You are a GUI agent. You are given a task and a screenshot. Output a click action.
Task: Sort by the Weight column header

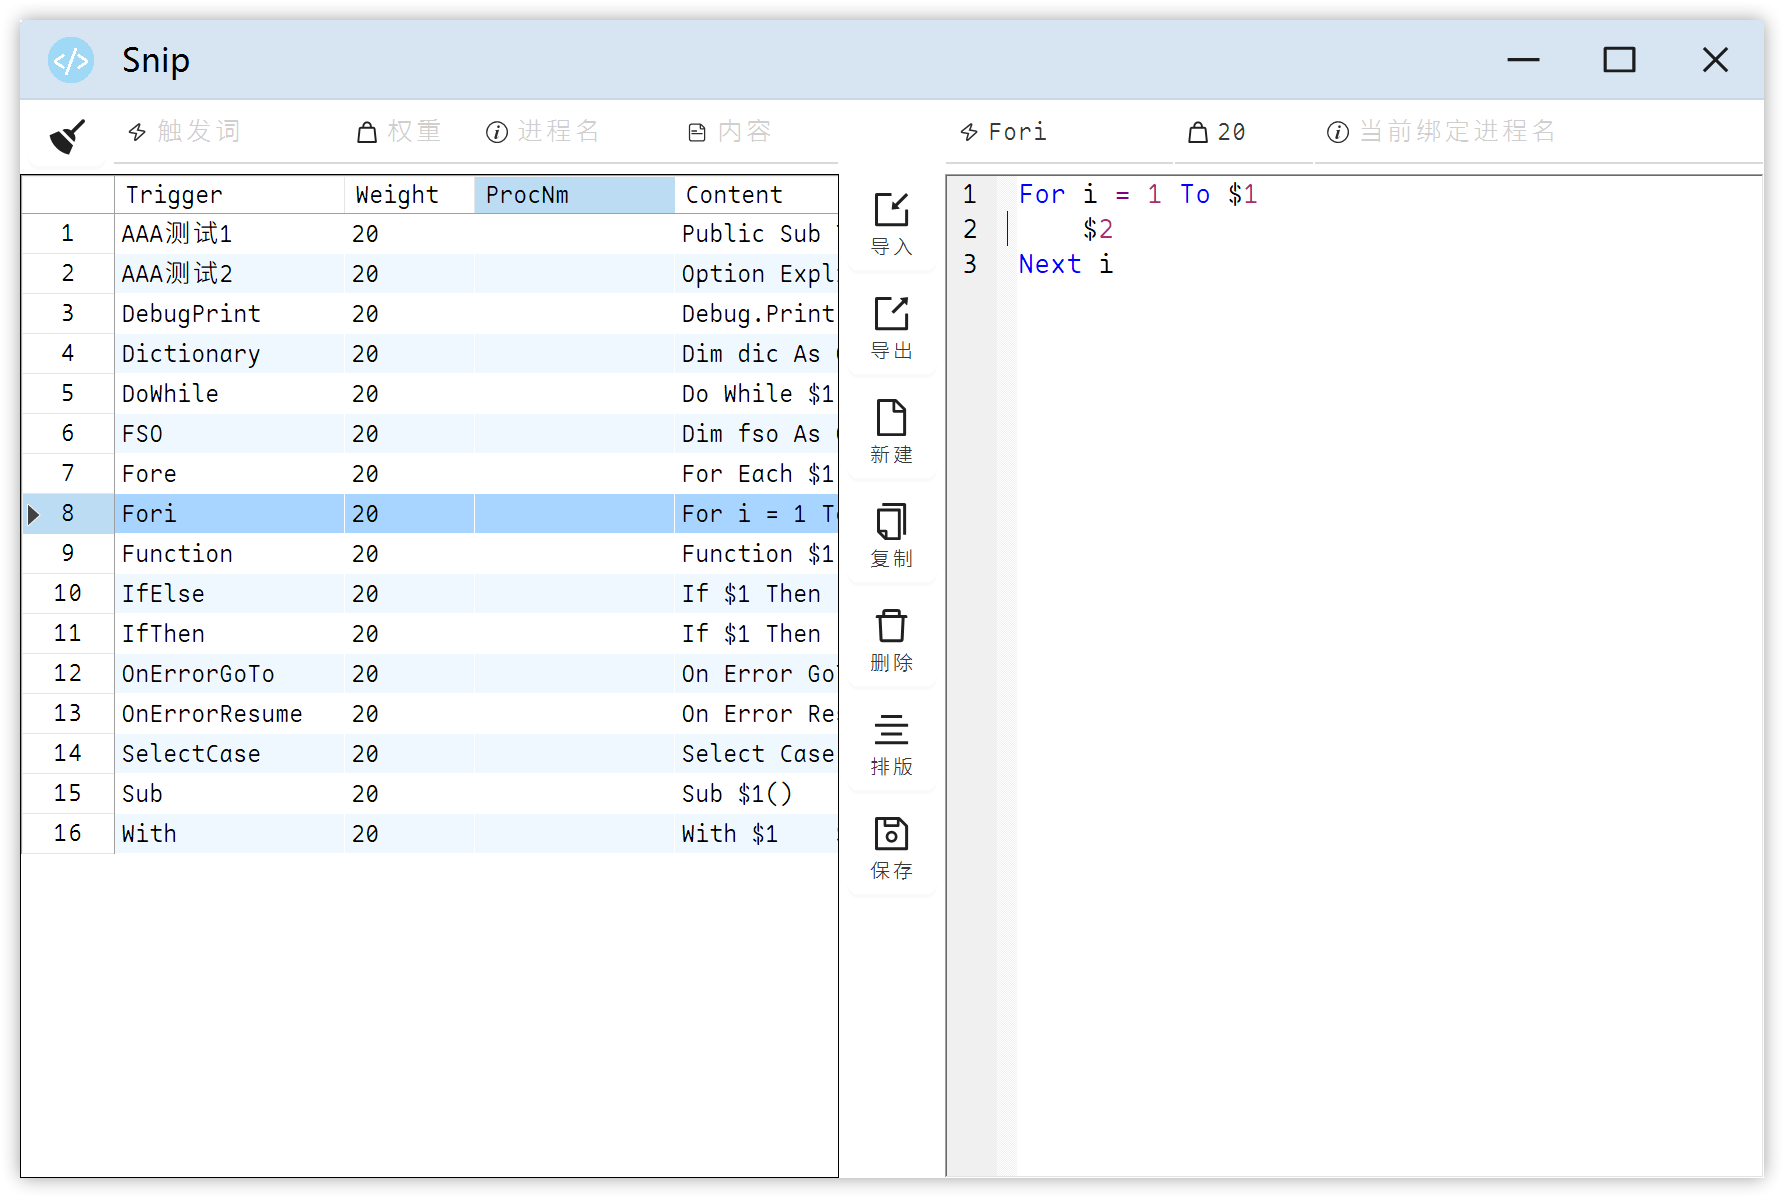(x=408, y=195)
